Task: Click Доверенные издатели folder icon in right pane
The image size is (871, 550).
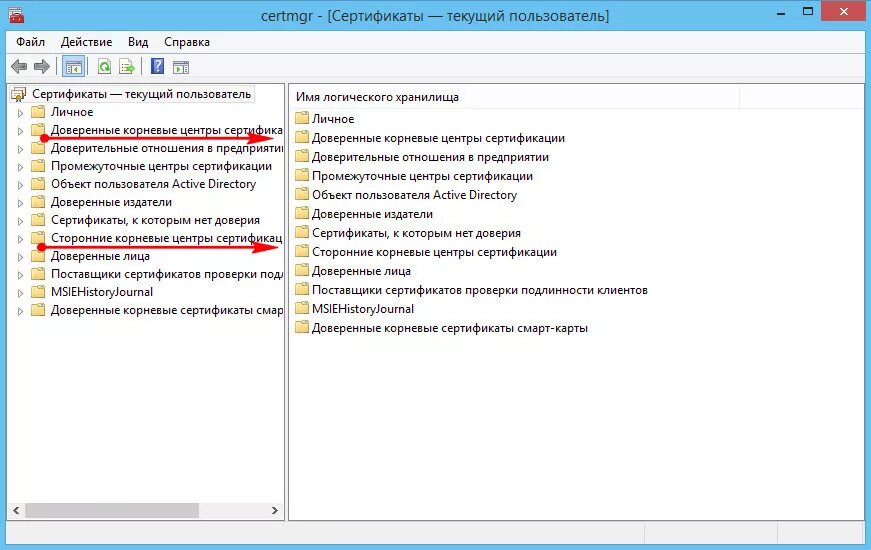Action: (x=302, y=213)
